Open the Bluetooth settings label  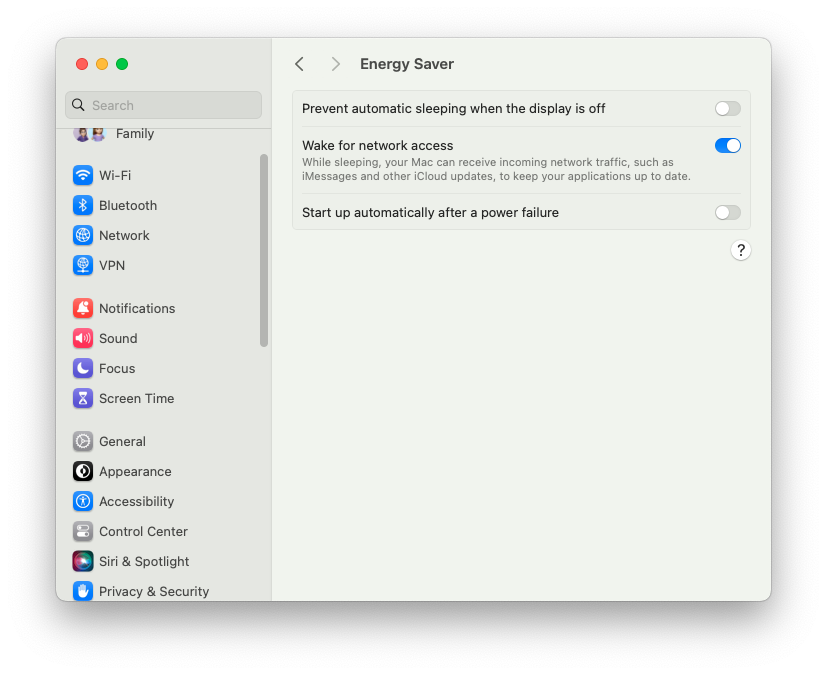[x=128, y=205]
